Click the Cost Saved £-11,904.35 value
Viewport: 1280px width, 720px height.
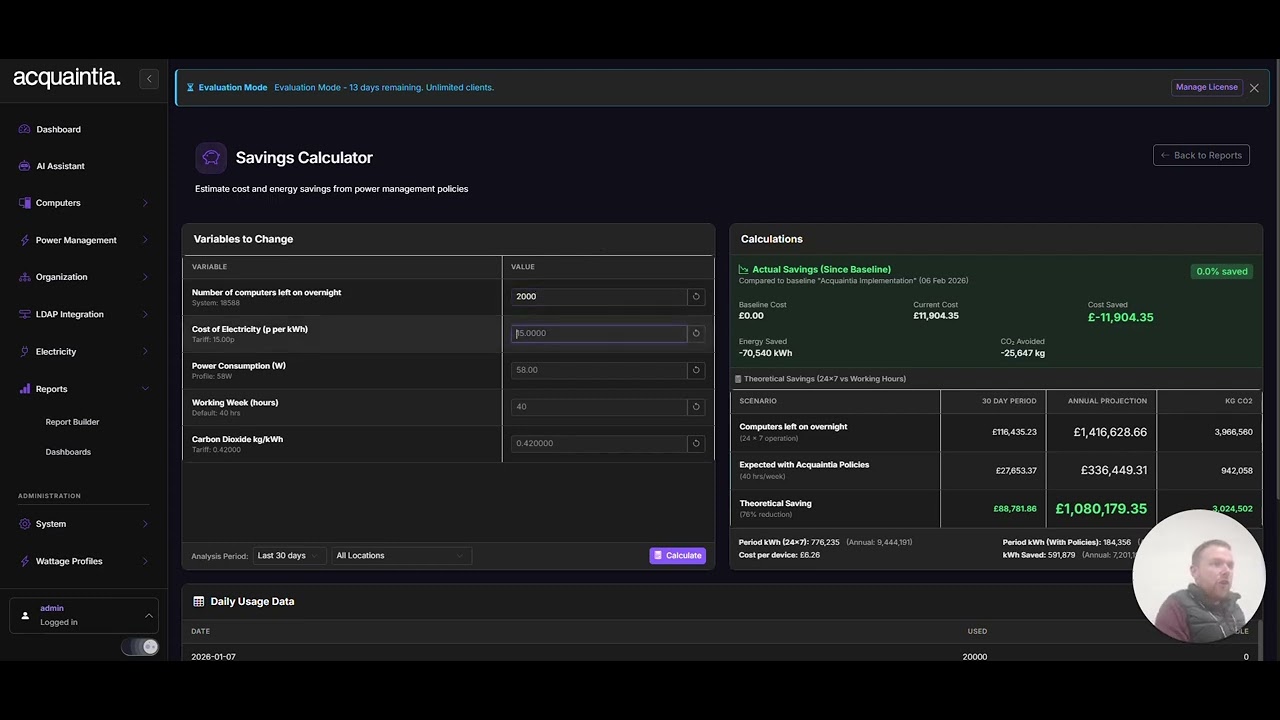coord(1120,317)
